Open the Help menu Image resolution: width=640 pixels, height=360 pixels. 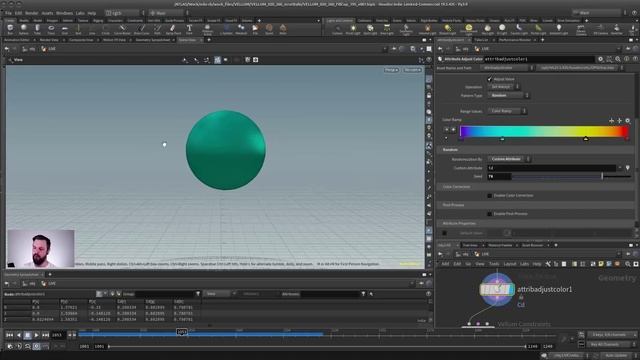pos(92,13)
